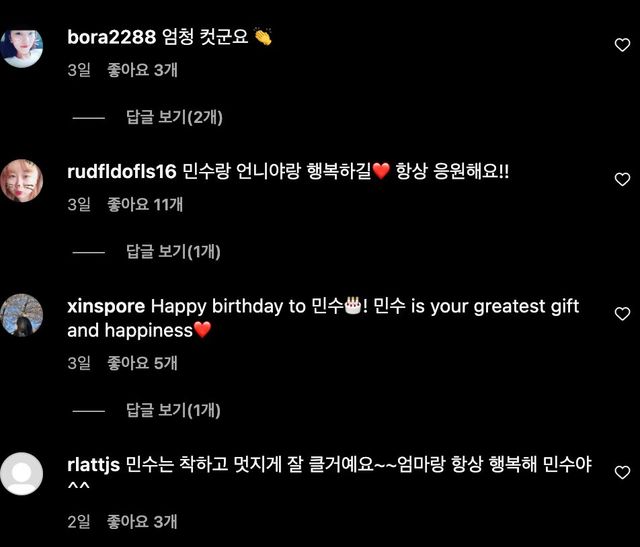The height and width of the screenshot is (547, 640).
Task: View 좋아요 3개 likes on bora2288's comment
Action: tap(143, 70)
